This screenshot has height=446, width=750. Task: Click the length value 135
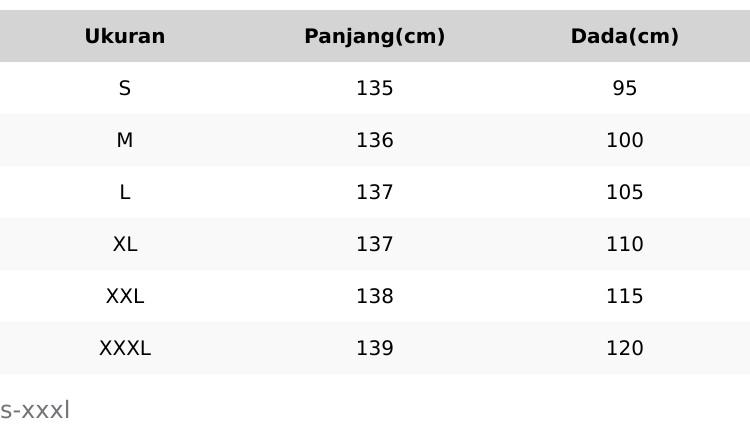click(x=375, y=89)
